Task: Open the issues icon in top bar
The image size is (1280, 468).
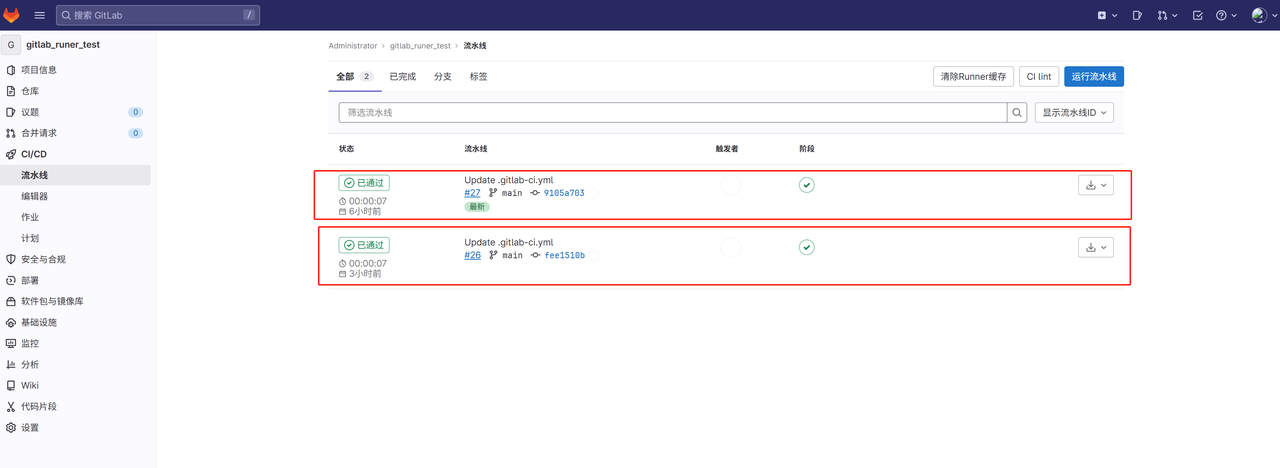Action: click(1137, 15)
